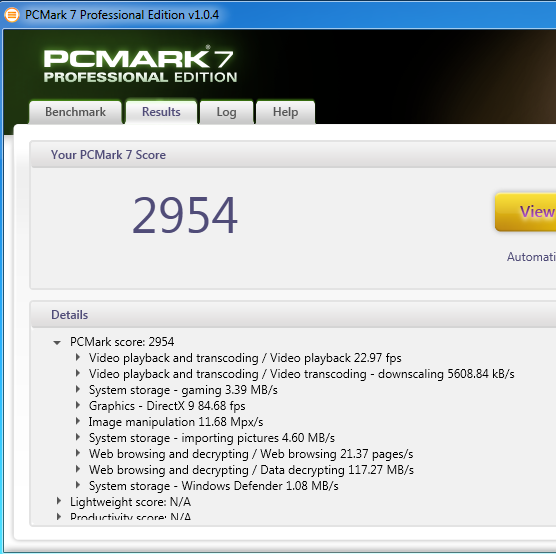Select 'Graphics - DirectX 9 84.68 fps' text

(167, 406)
